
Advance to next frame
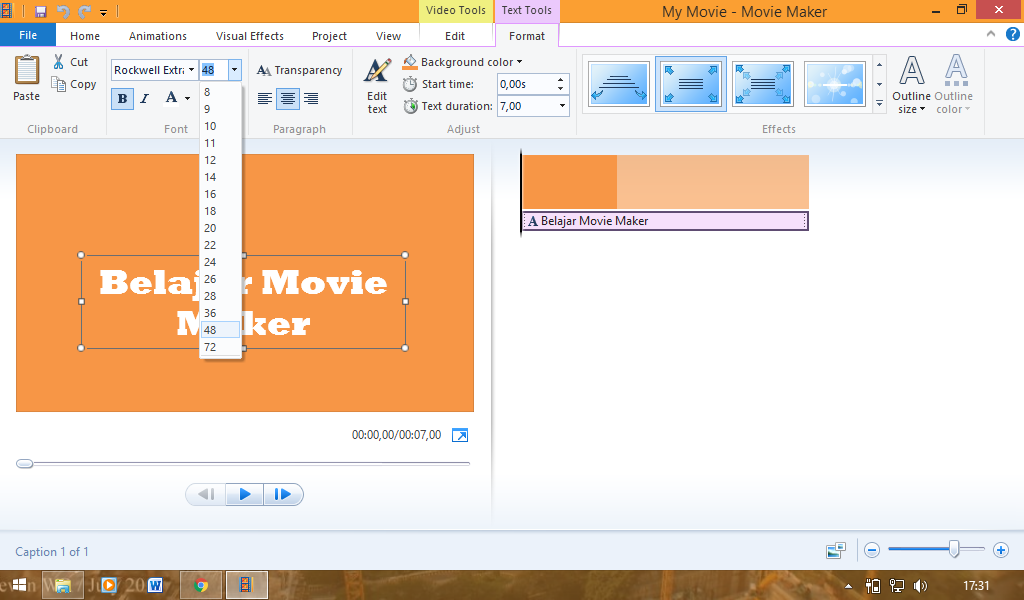click(283, 494)
